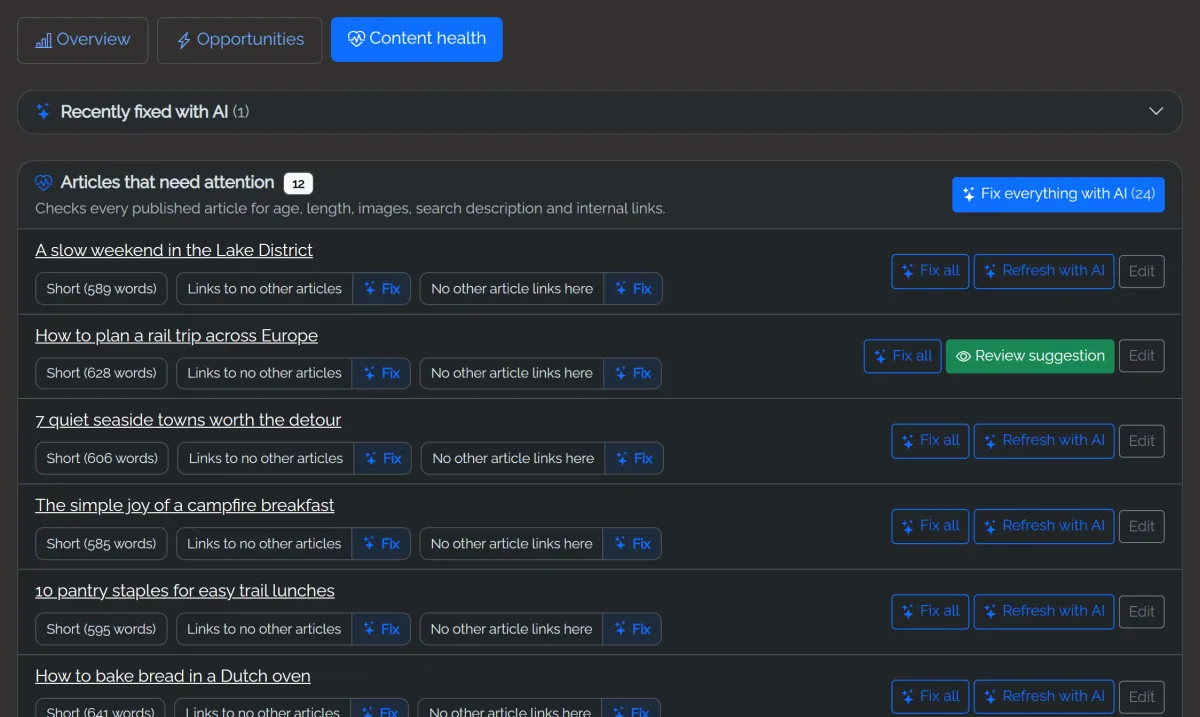Edit the seaside towns article
Screen dimensions: 1200x717
point(1142,441)
